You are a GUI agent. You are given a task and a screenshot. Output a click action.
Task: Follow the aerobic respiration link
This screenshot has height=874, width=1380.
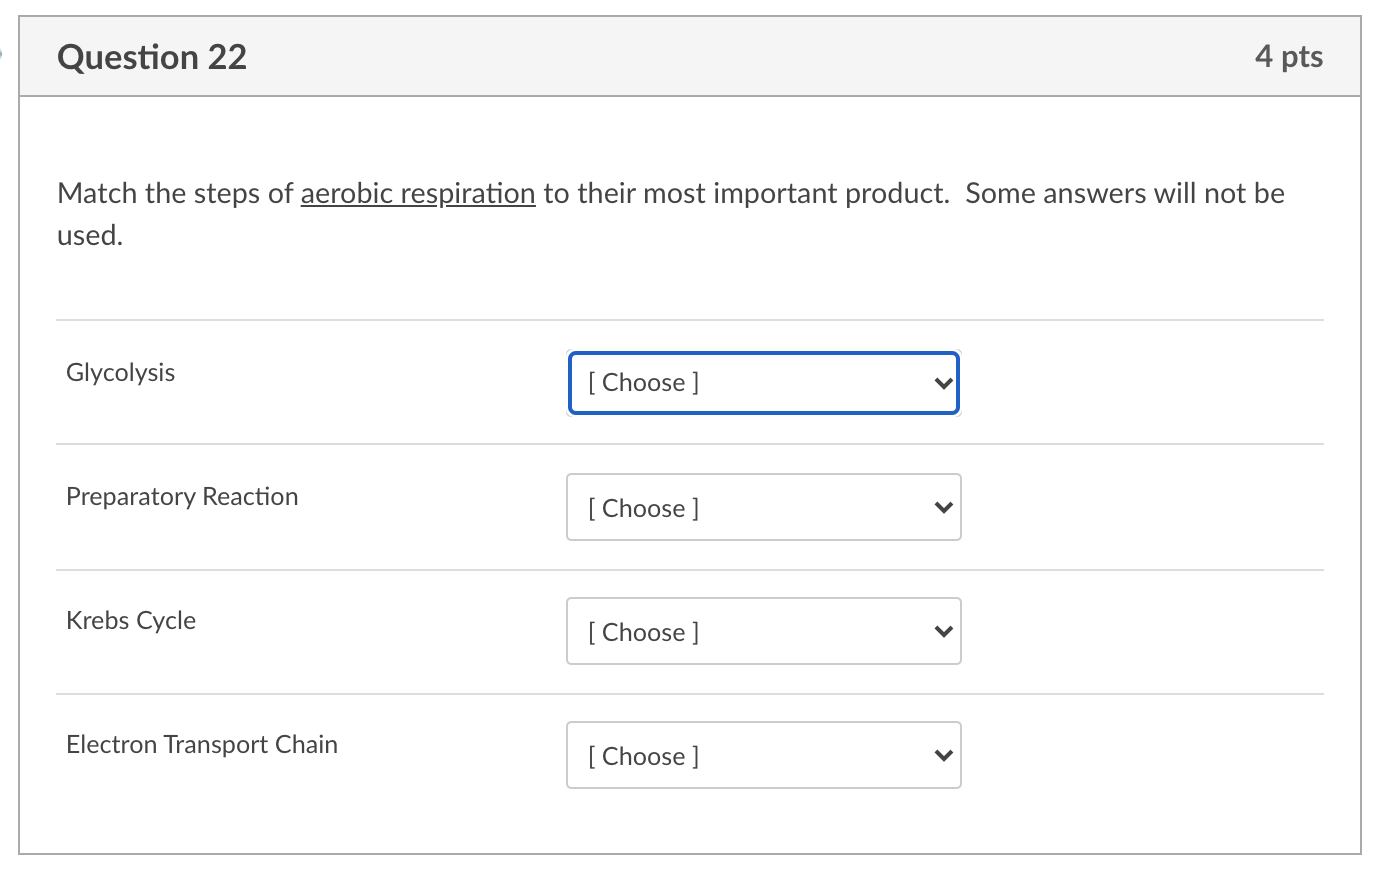point(418,193)
